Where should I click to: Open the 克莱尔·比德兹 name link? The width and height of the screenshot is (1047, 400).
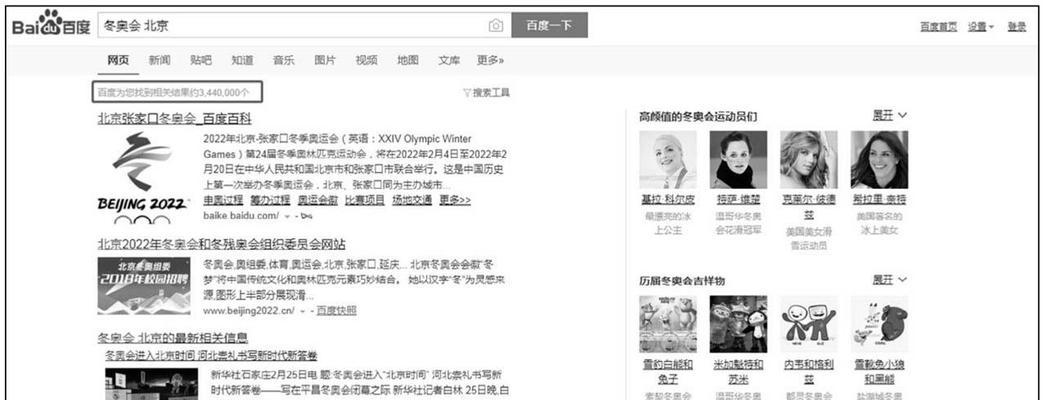click(809, 206)
